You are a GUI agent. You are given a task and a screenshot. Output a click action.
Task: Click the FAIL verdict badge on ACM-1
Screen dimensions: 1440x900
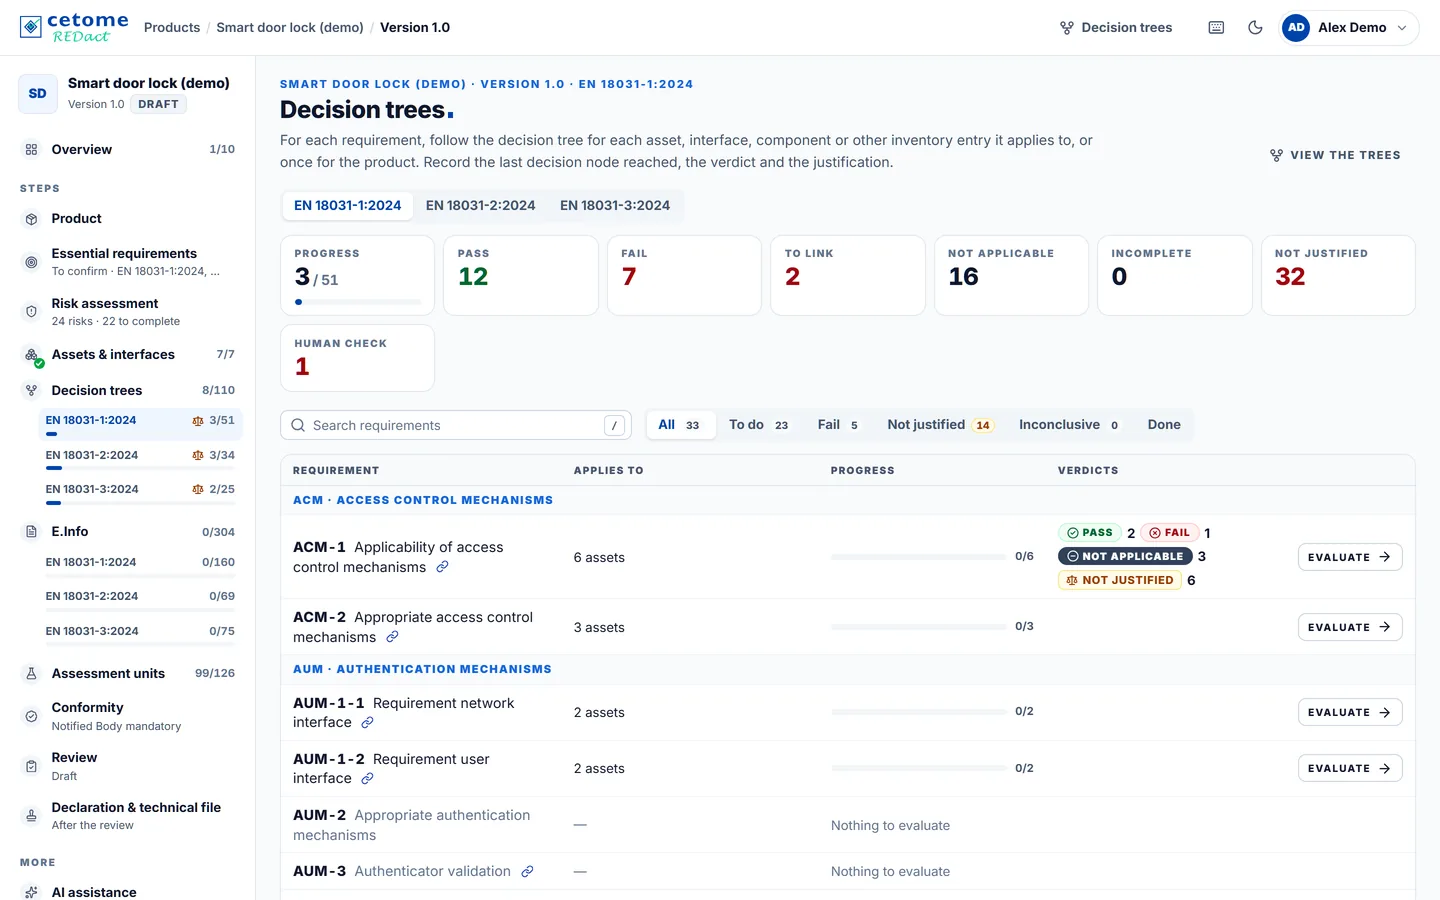pyautogui.click(x=1169, y=533)
